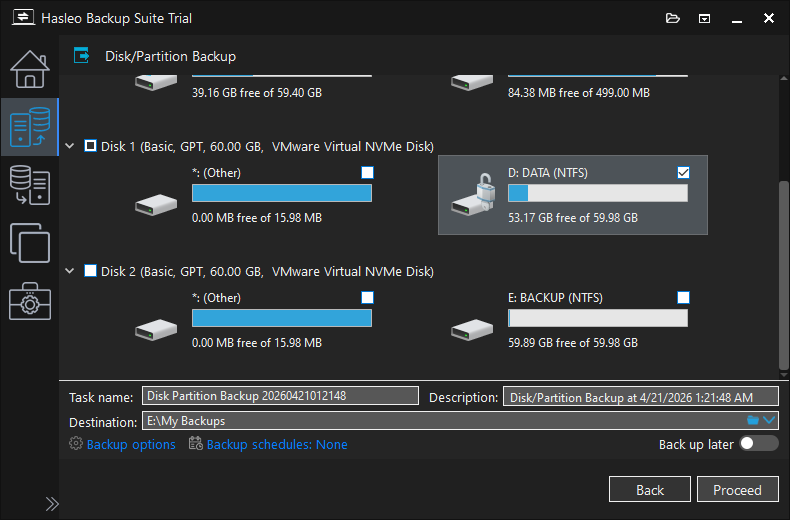Click Disk 1 *: (Other) usage bar

(x=282, y=193)
